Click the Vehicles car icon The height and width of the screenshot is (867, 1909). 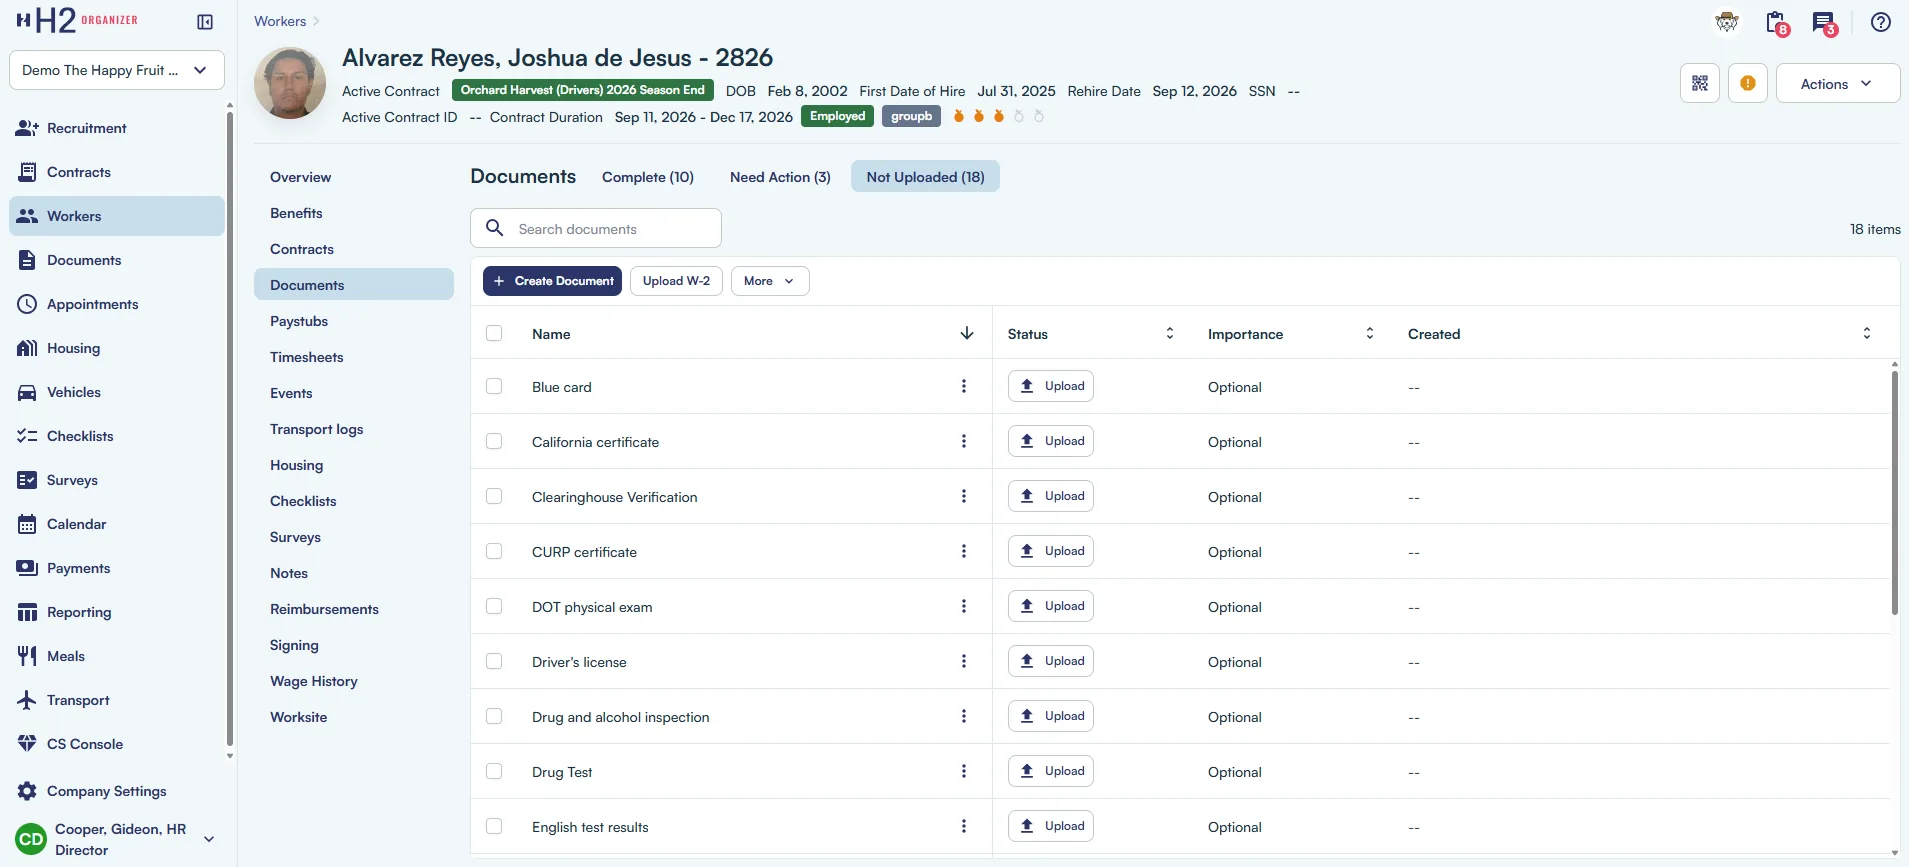coord(27,392)
